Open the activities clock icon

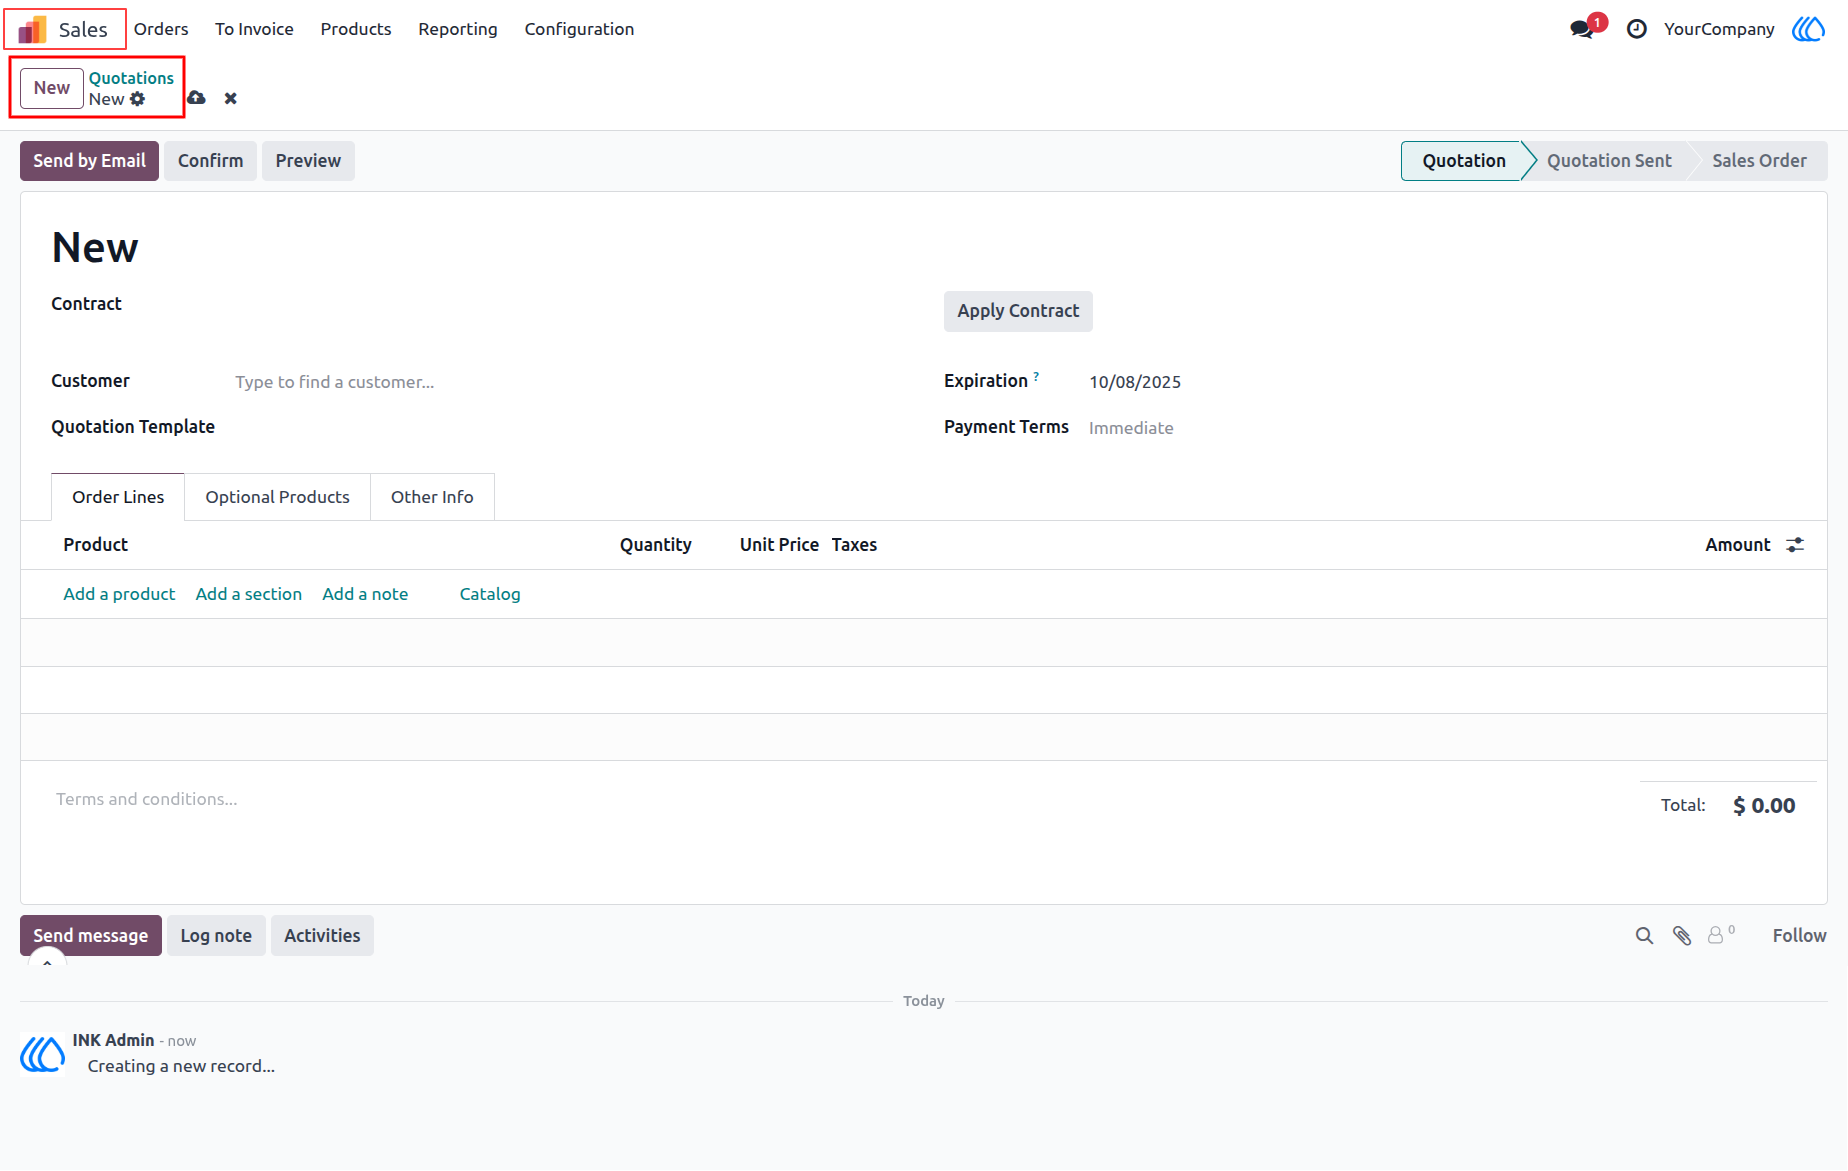click(x=1637, y=29)
